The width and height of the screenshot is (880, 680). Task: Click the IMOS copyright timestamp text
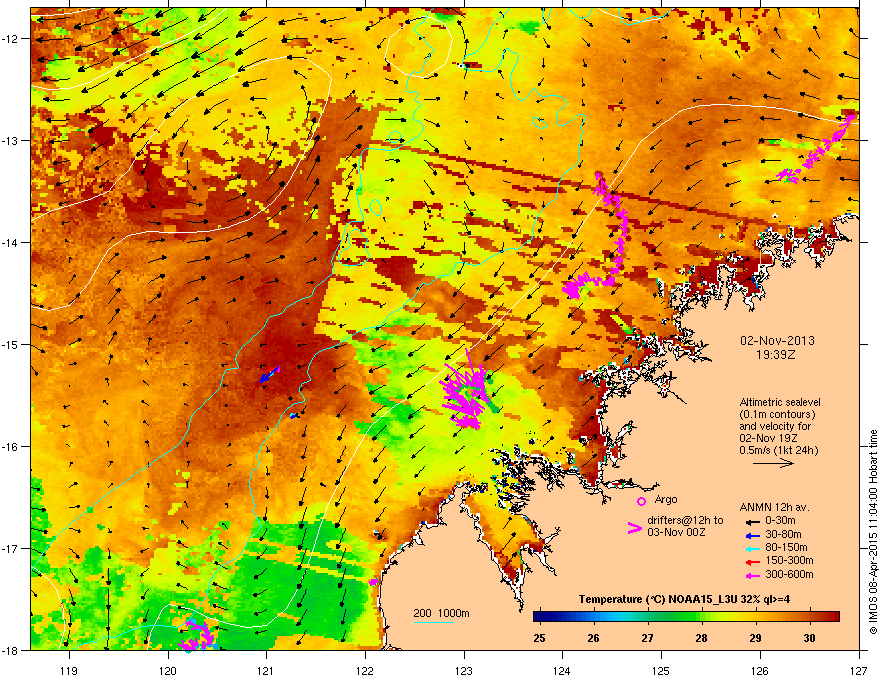click(x=873, y=532)
